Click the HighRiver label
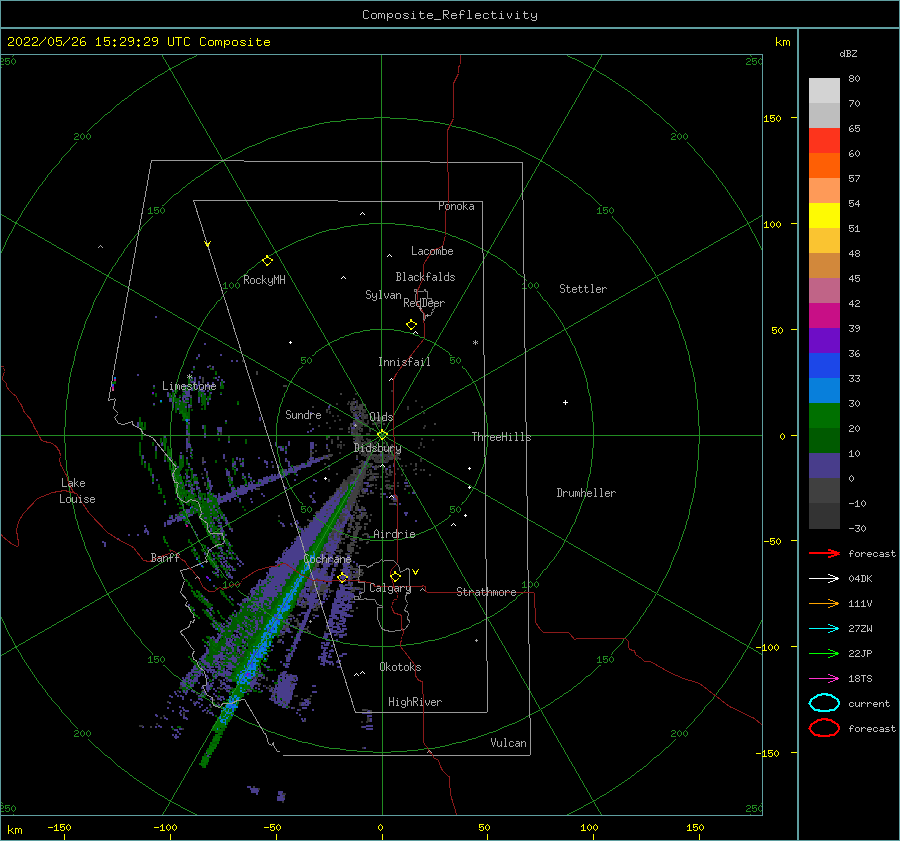This screenshot has height=841, width=900. (x=415, y=702)
